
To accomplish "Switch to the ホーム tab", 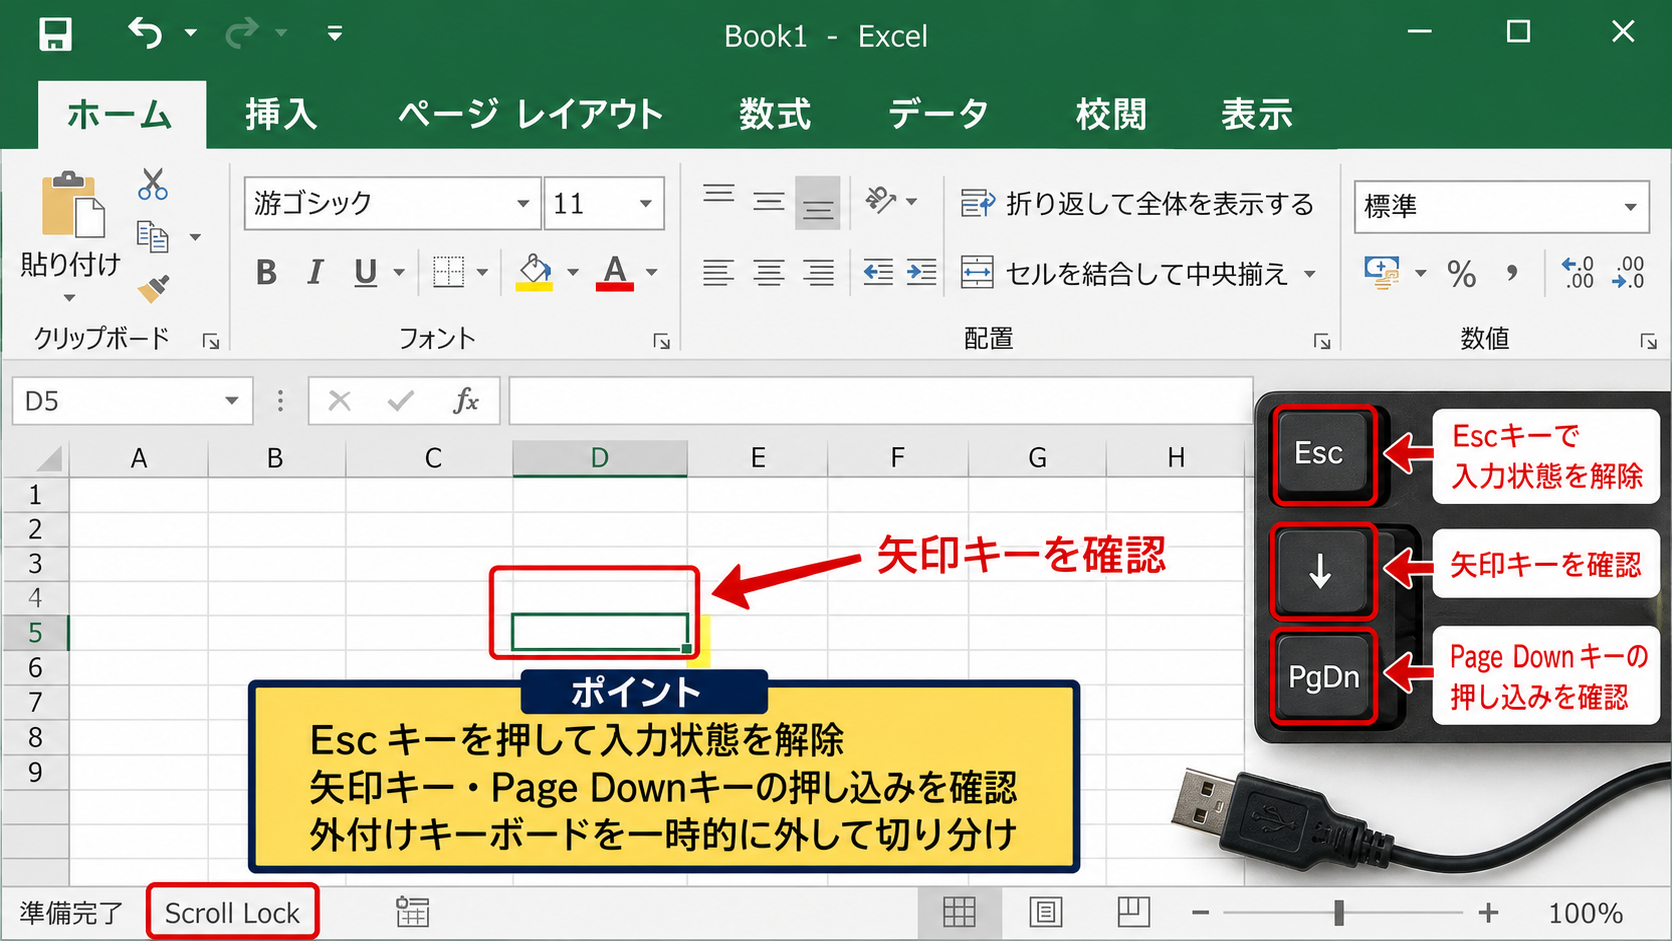I will [x=121, y=115].
